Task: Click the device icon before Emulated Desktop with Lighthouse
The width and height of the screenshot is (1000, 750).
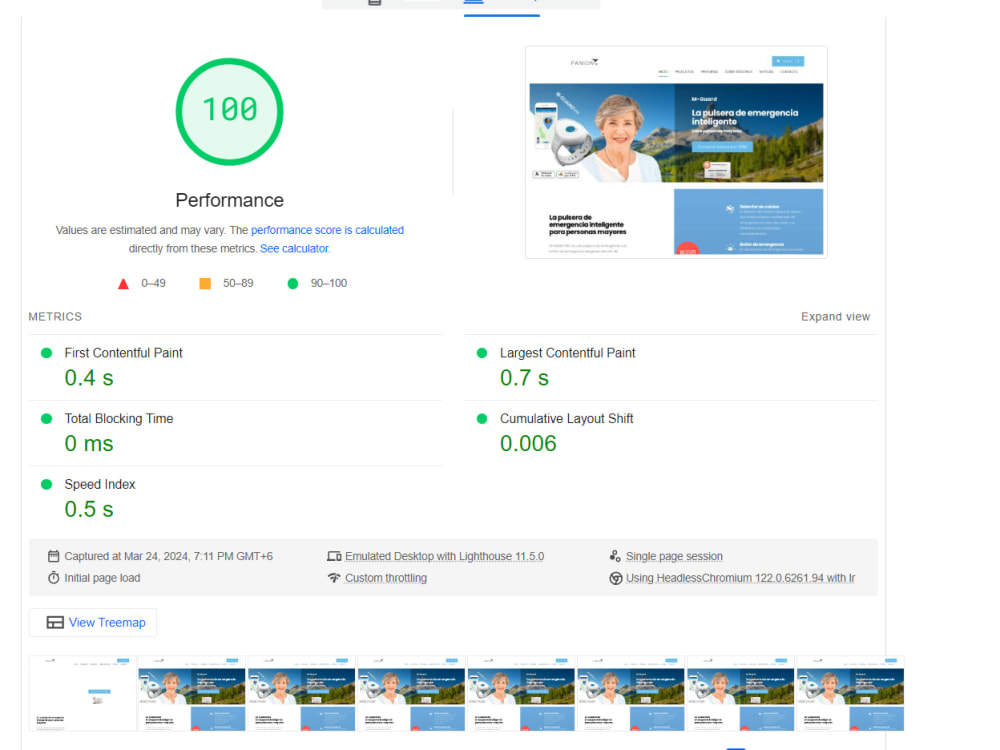Action: 335,556
